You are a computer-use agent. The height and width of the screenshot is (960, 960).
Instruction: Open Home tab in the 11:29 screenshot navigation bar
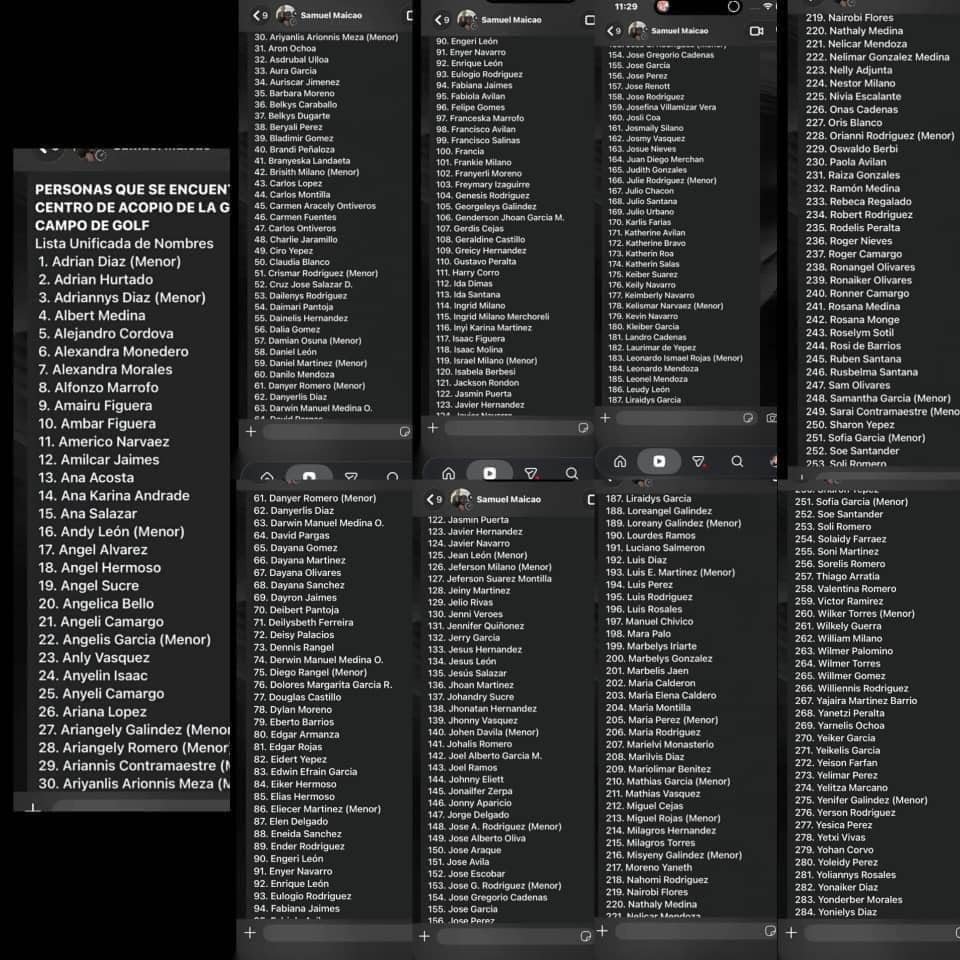point(620,462)
